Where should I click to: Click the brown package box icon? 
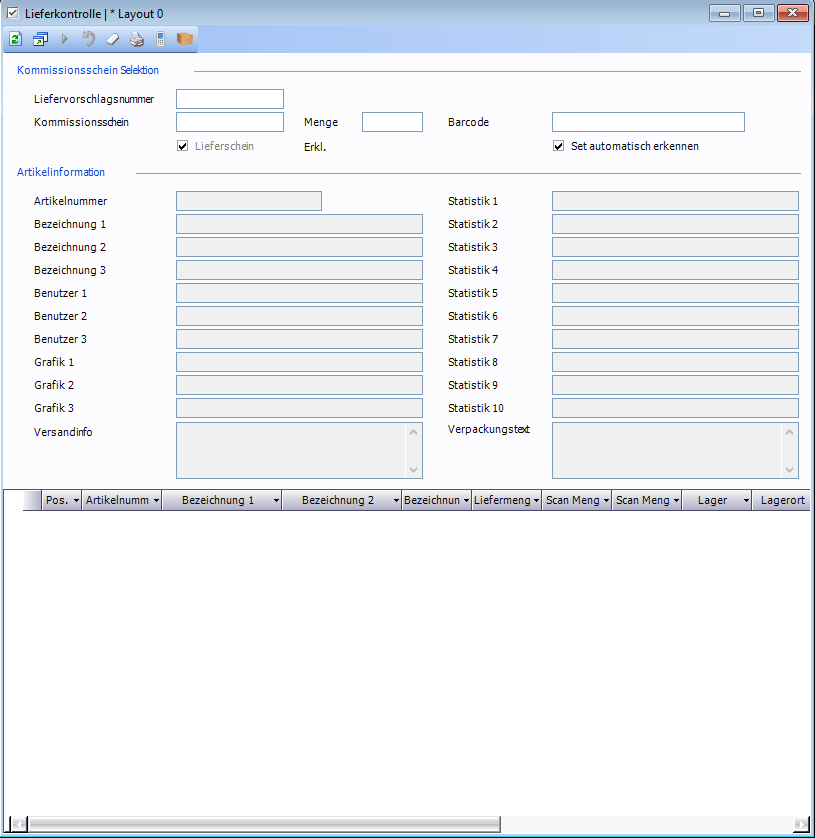pos(184,39)
